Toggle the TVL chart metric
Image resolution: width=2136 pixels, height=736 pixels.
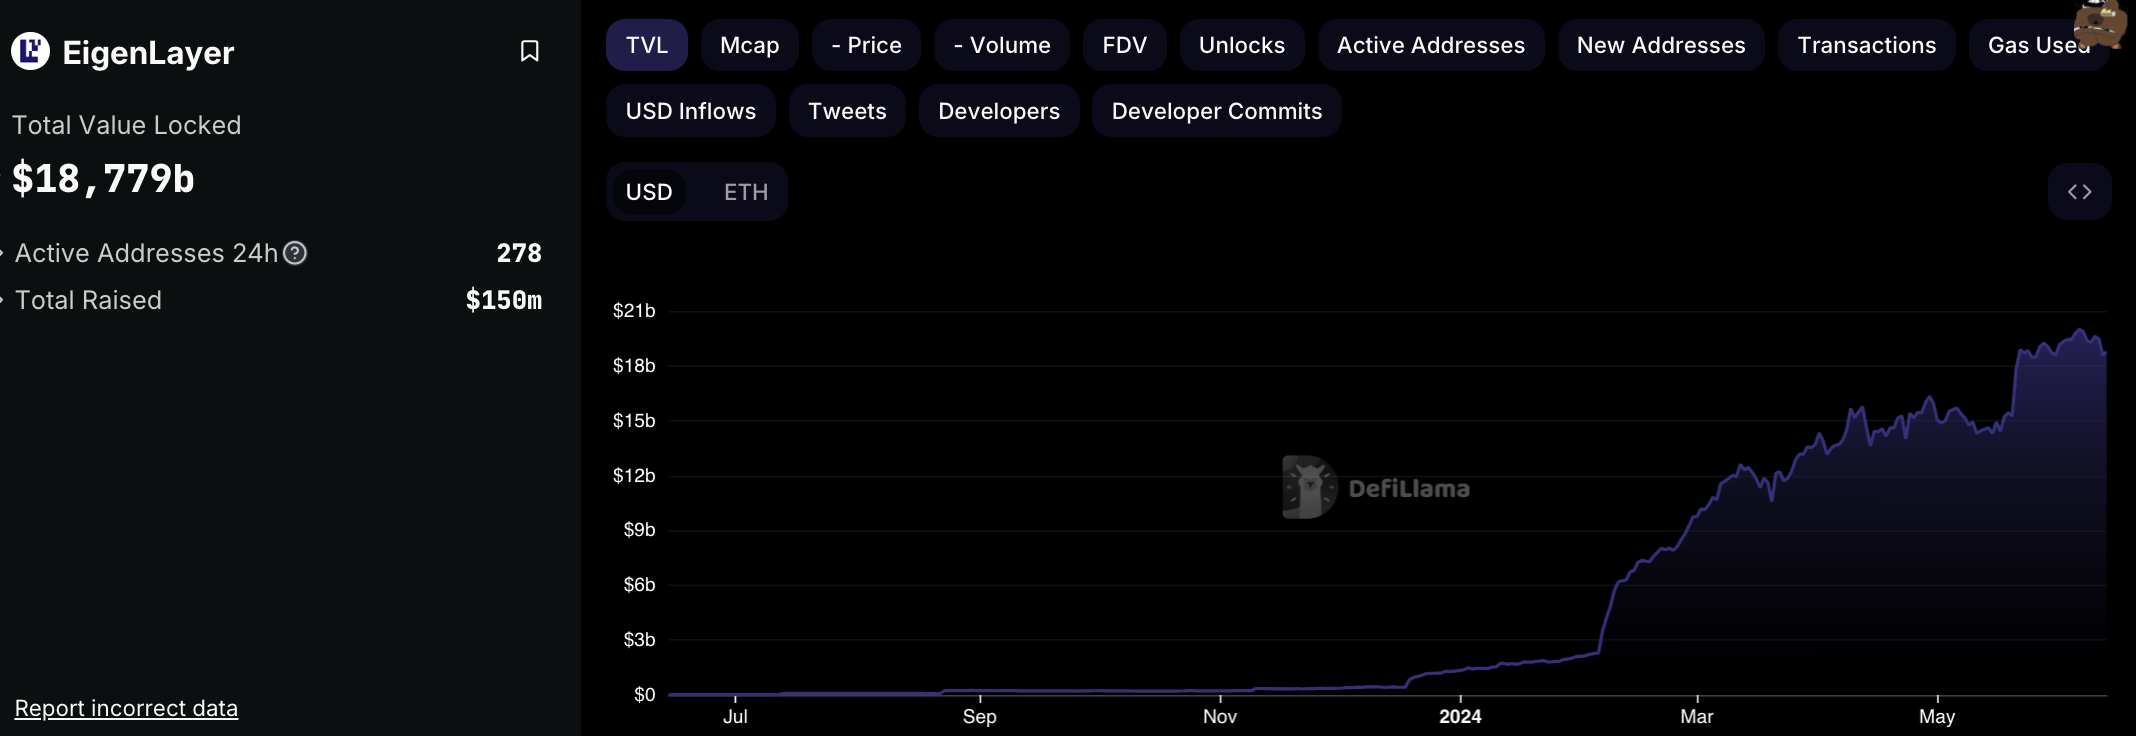click(647, 45)
